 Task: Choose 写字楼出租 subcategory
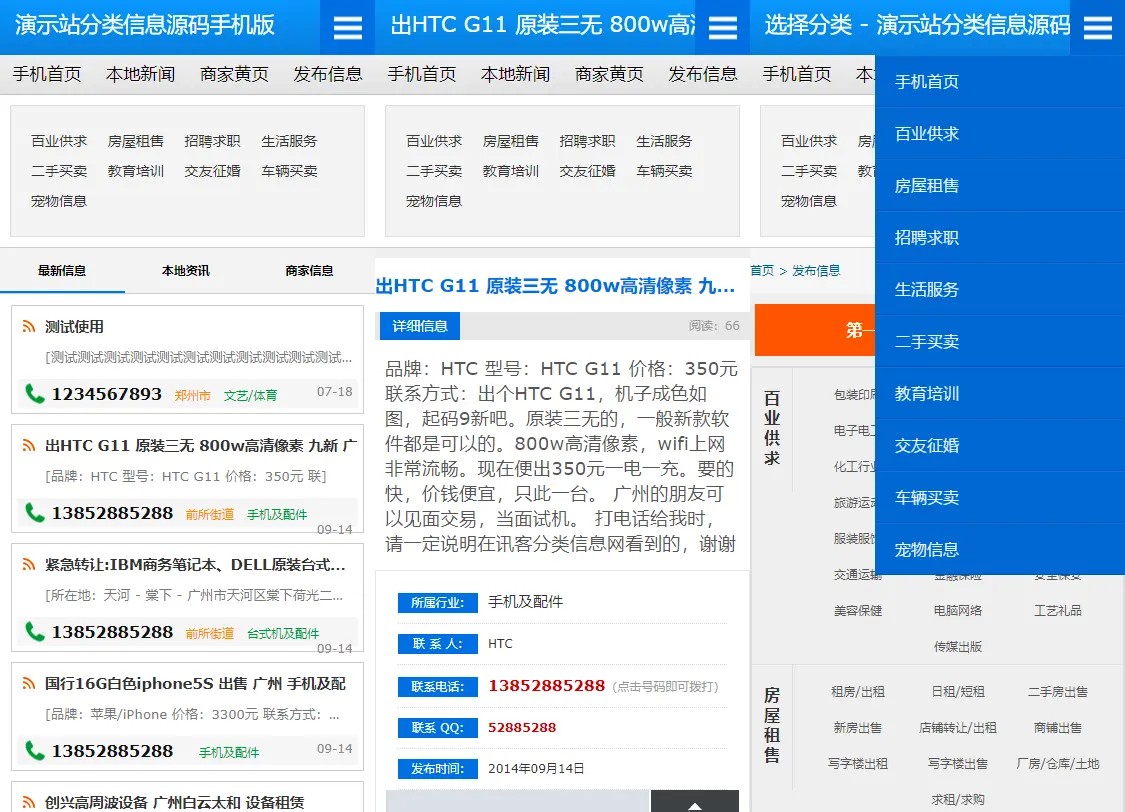click(858, 763)
